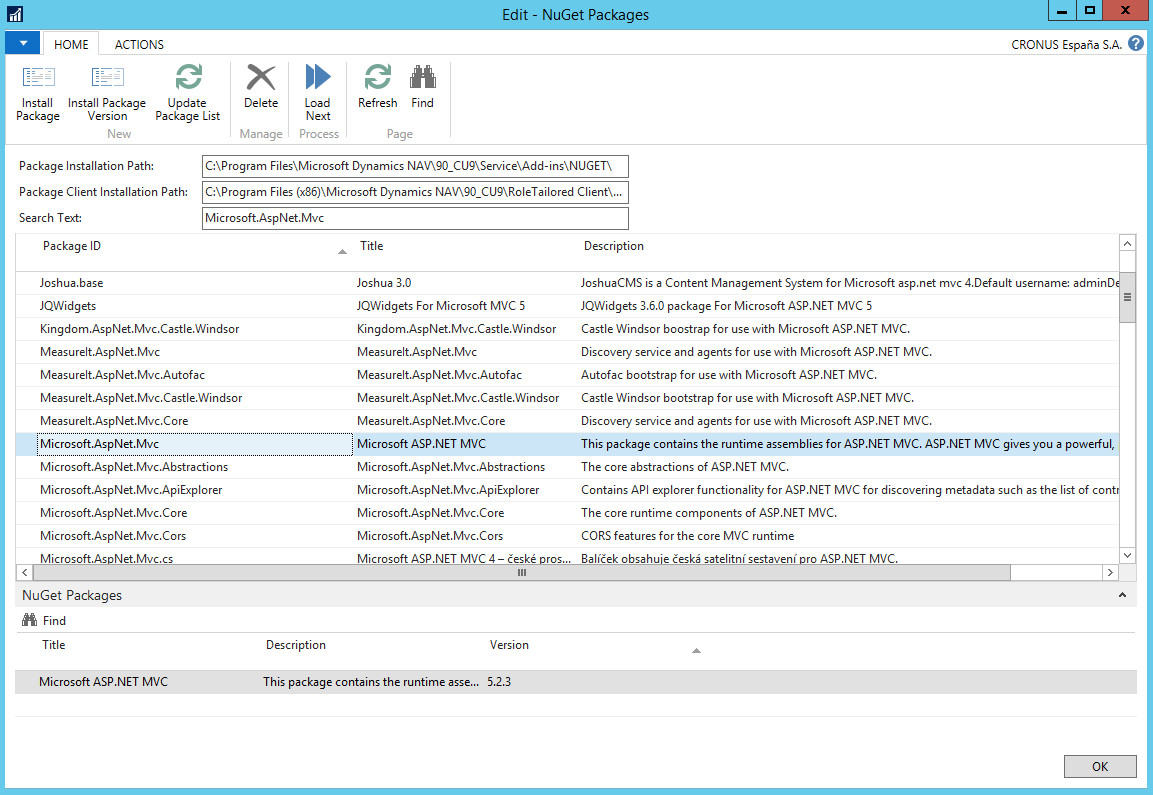Click the core abstractions description cell
The width and height of the screenshot is (1153, 795).
[685, 467]
